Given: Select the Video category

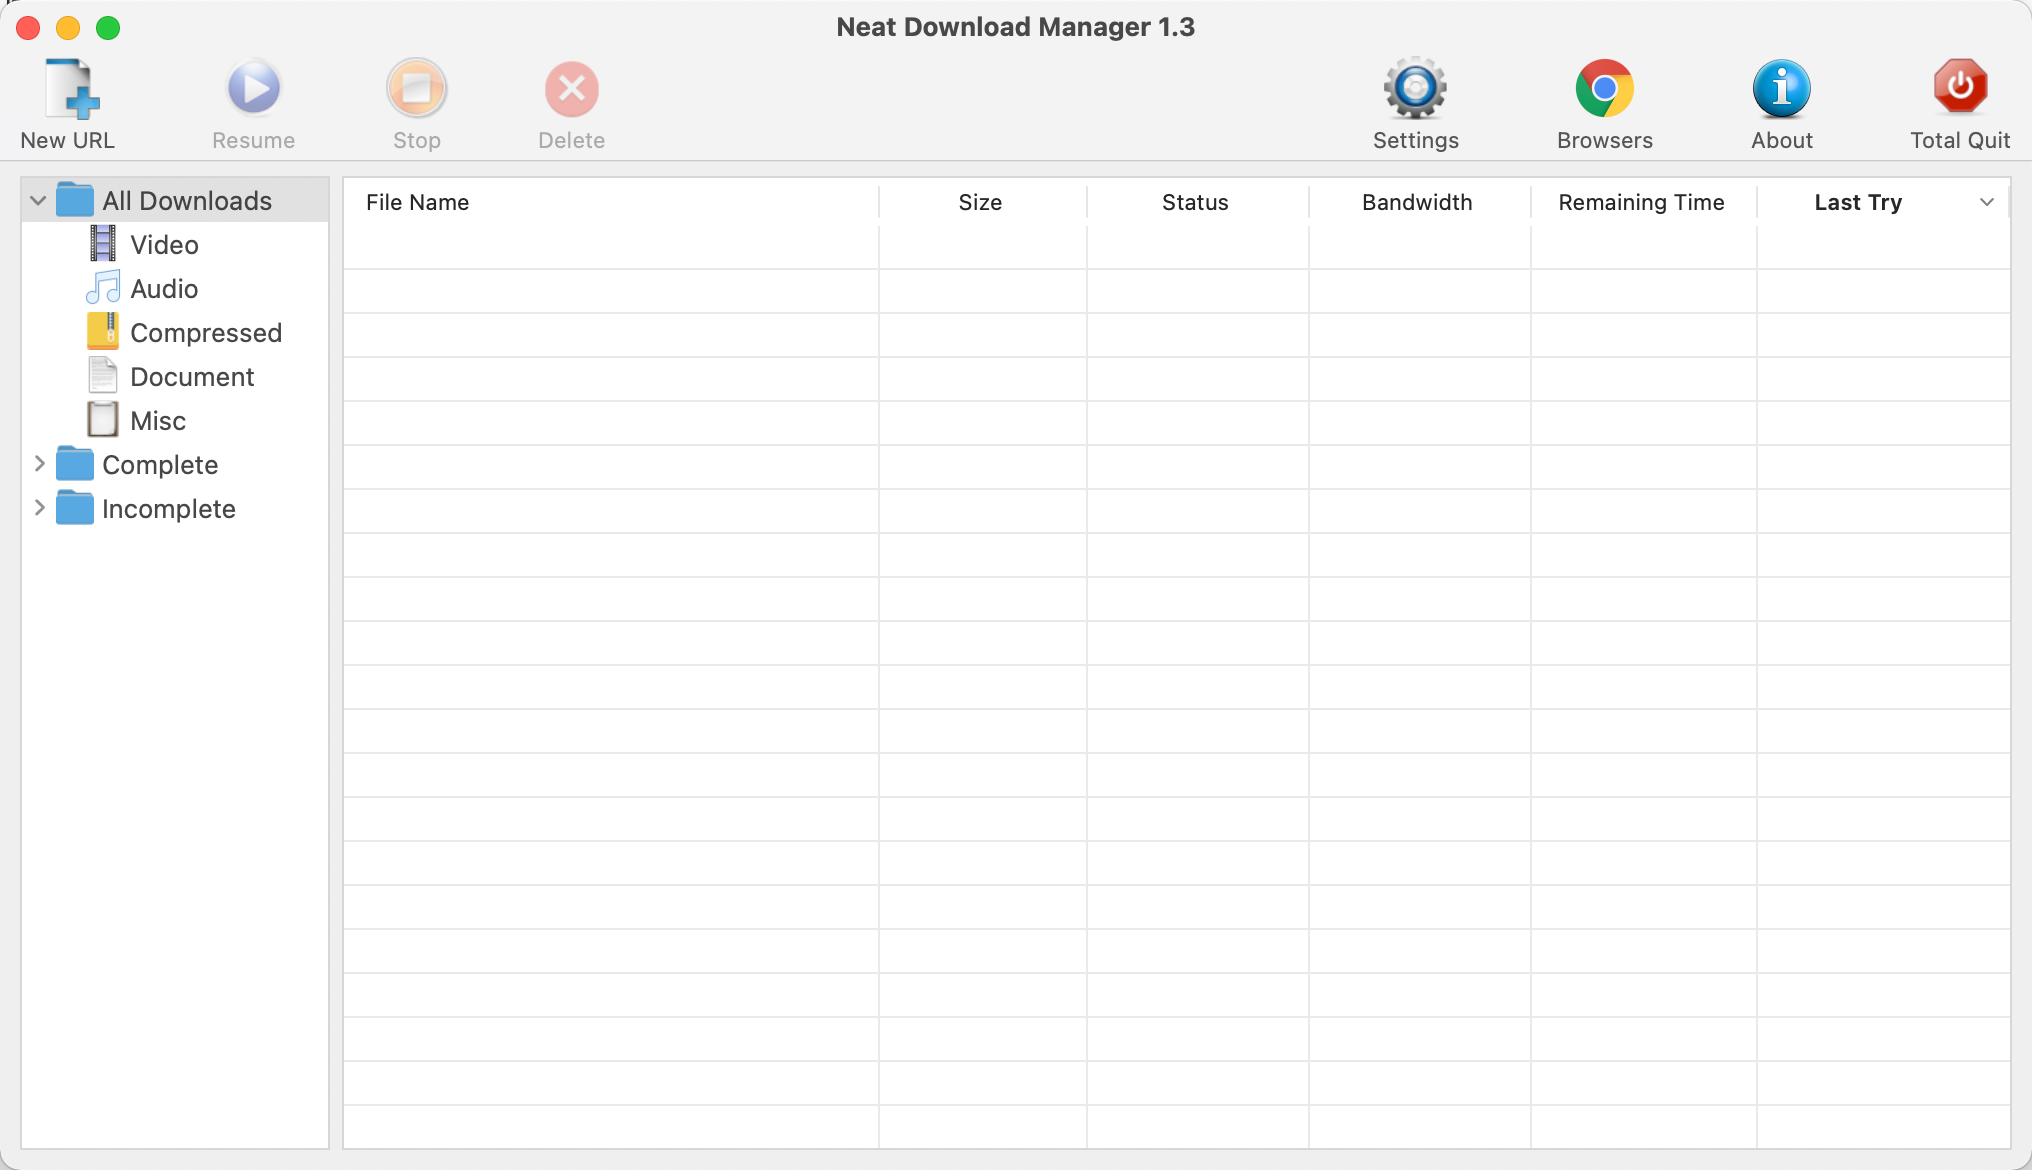Looking at the screenshot, I should click(x=164, y=245).
